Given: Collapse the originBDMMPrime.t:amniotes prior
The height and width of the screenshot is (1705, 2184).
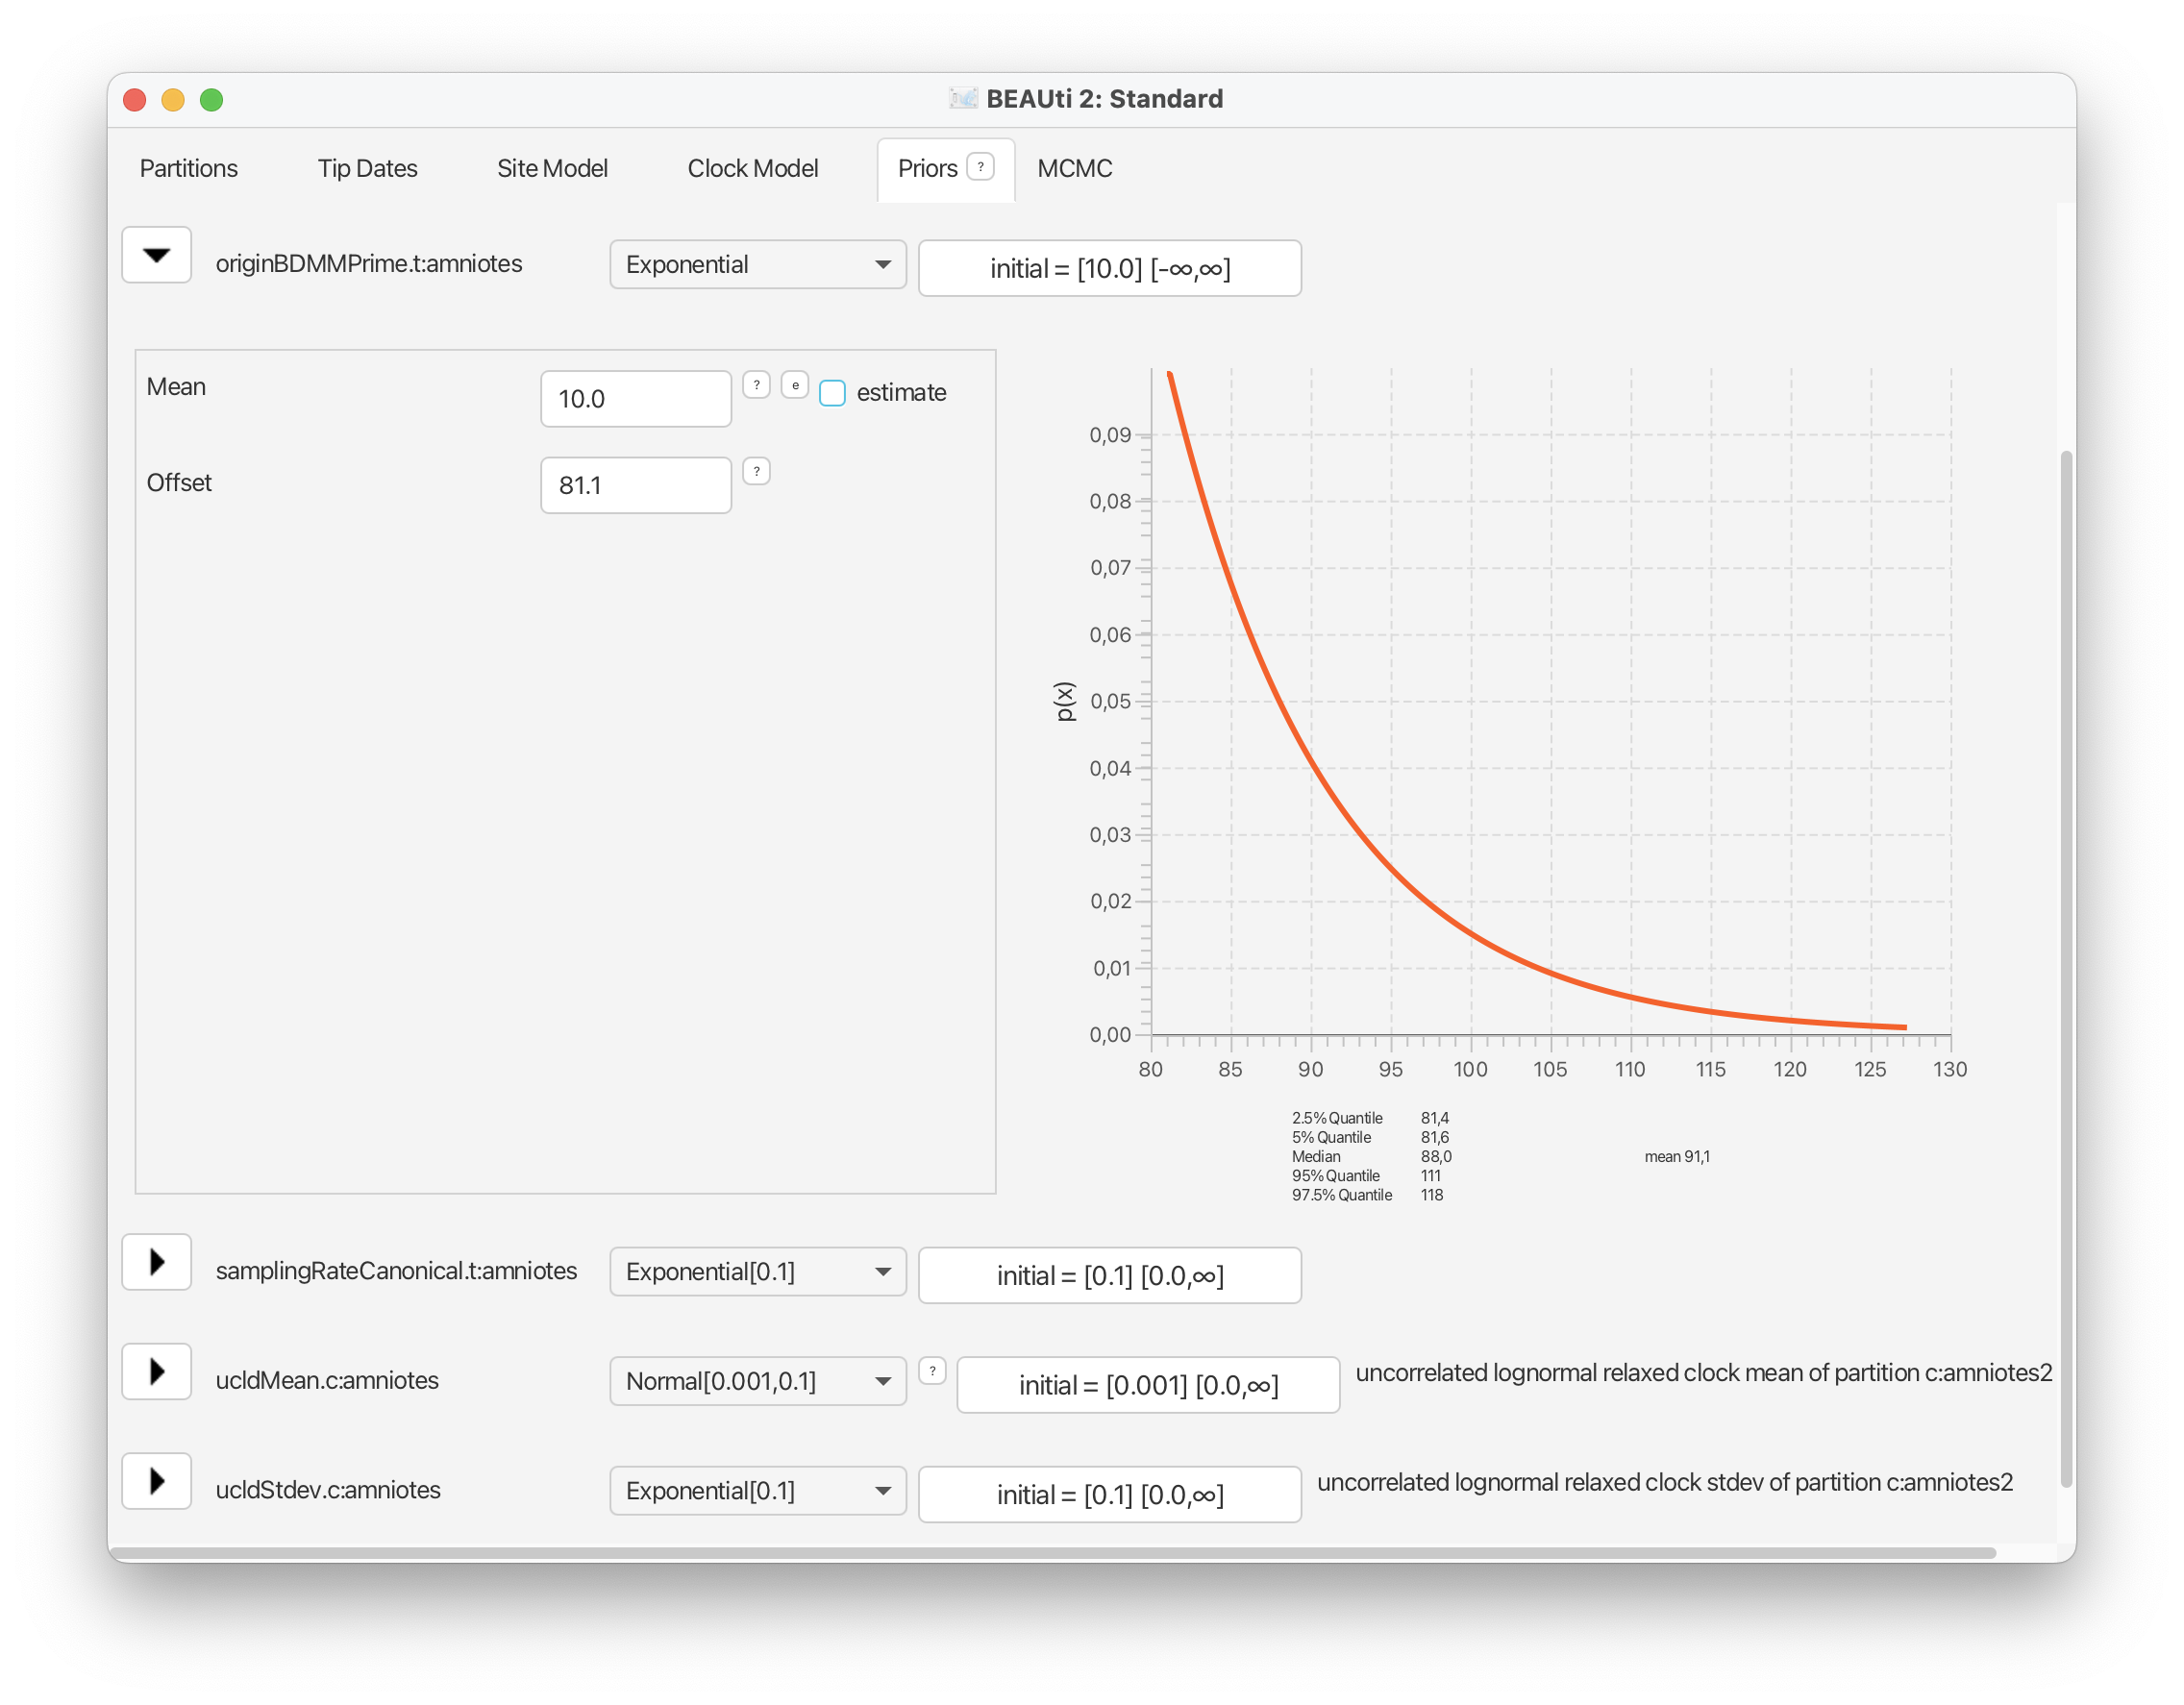Looking at the screenshot, I should (157, 256).
